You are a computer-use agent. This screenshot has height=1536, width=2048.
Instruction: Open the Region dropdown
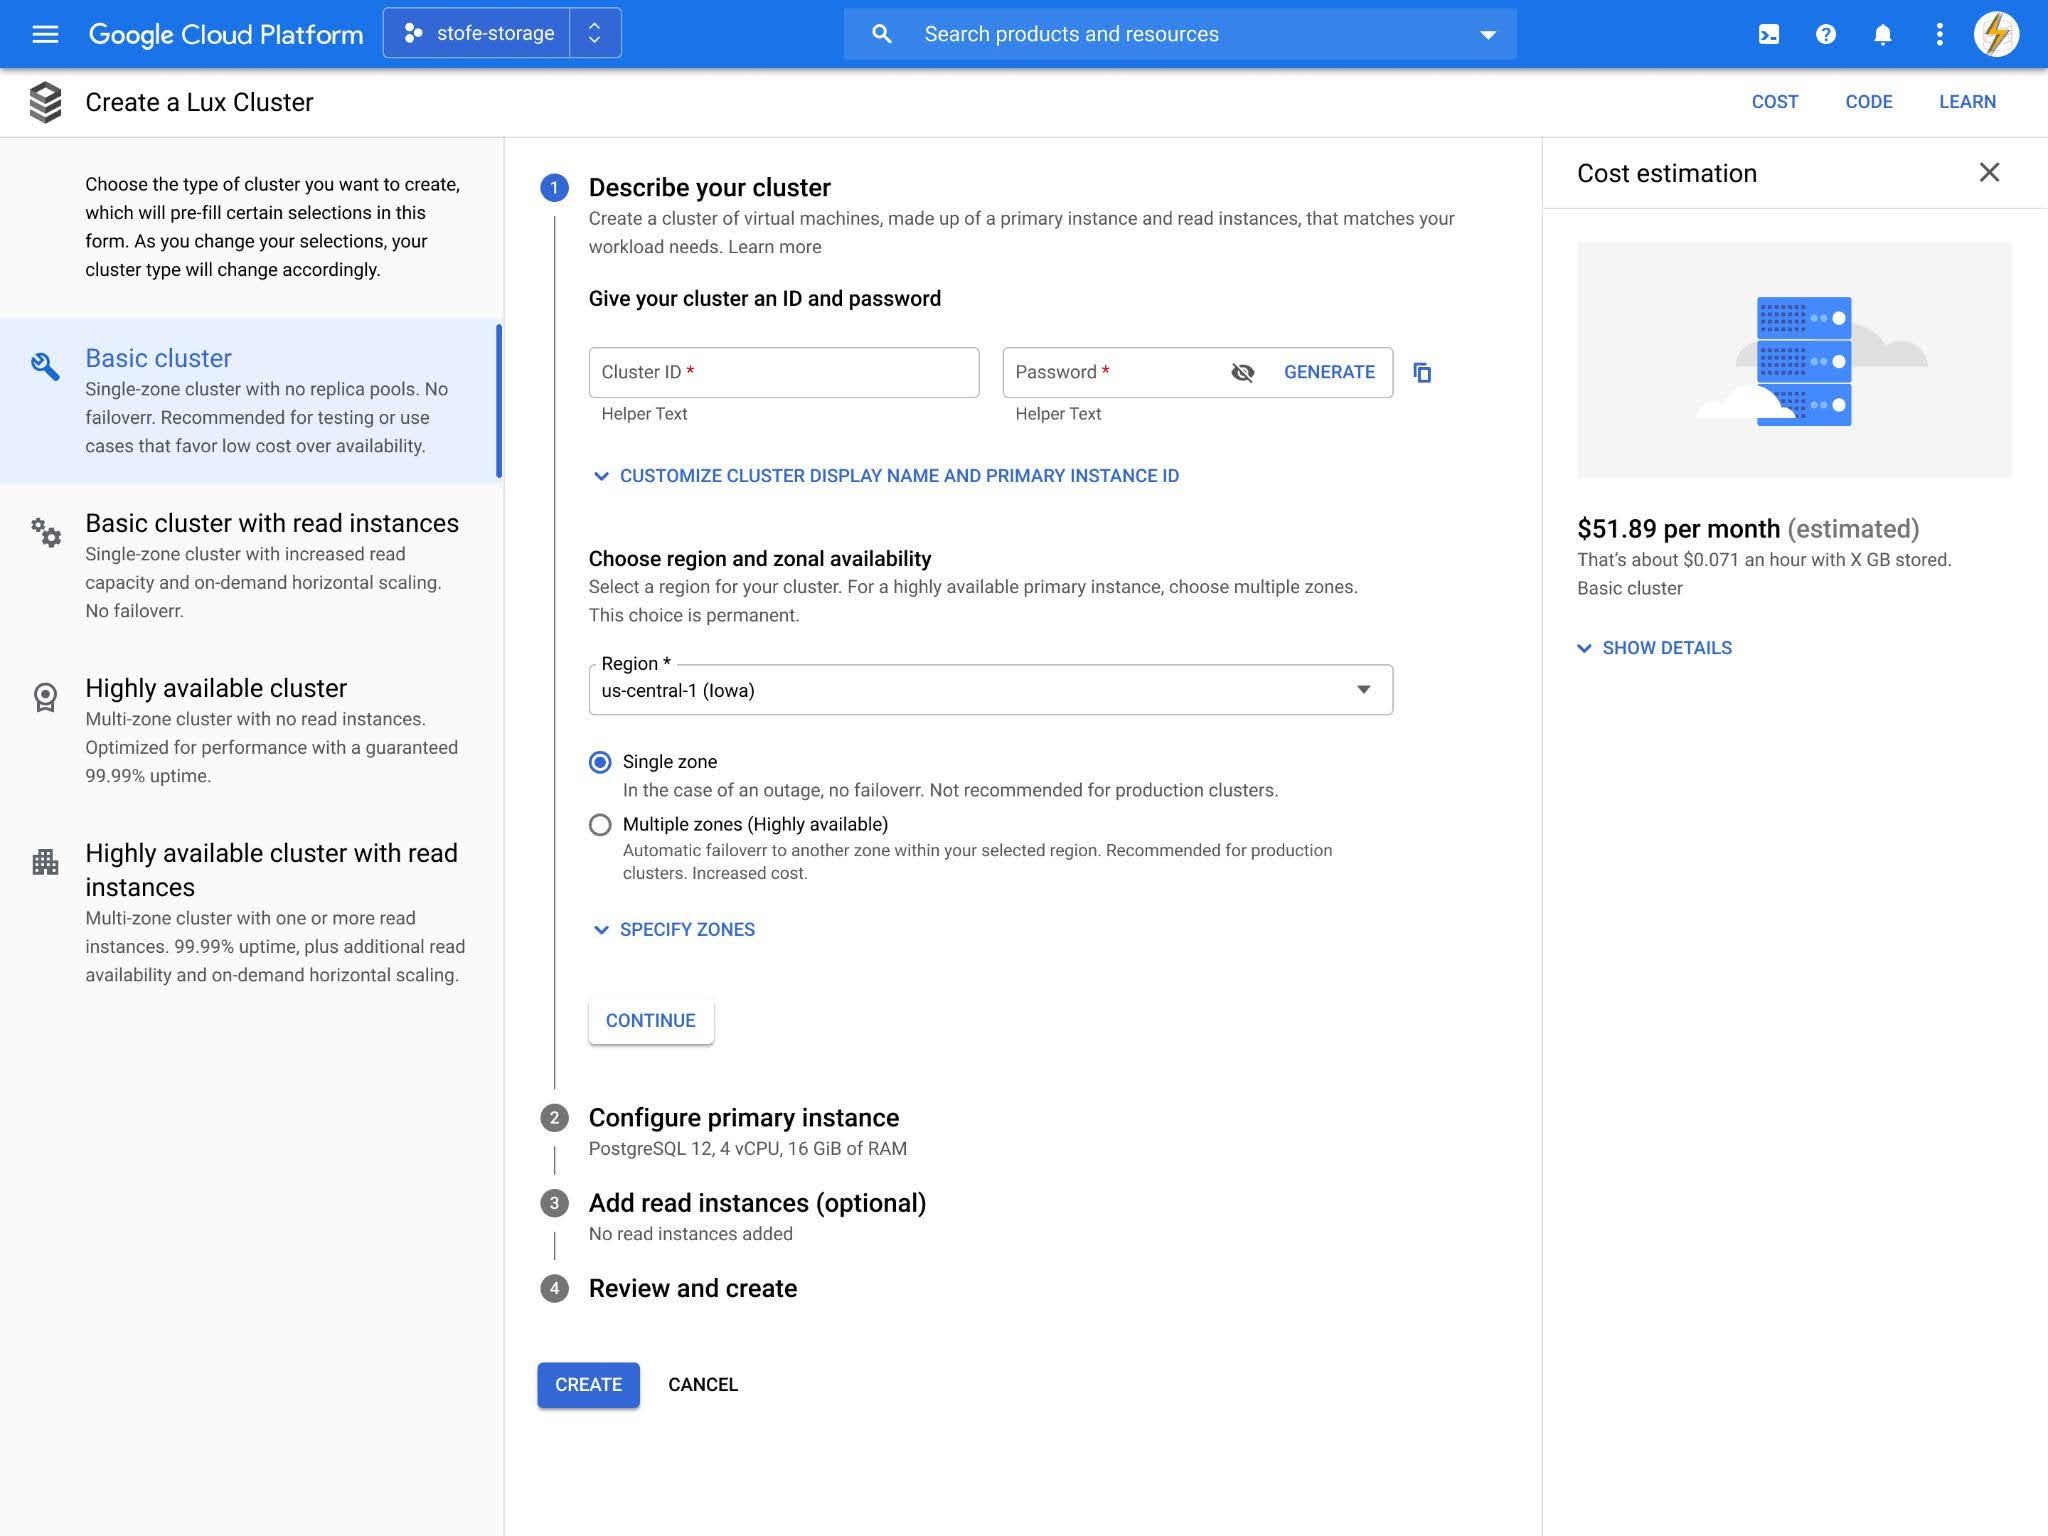990,690
